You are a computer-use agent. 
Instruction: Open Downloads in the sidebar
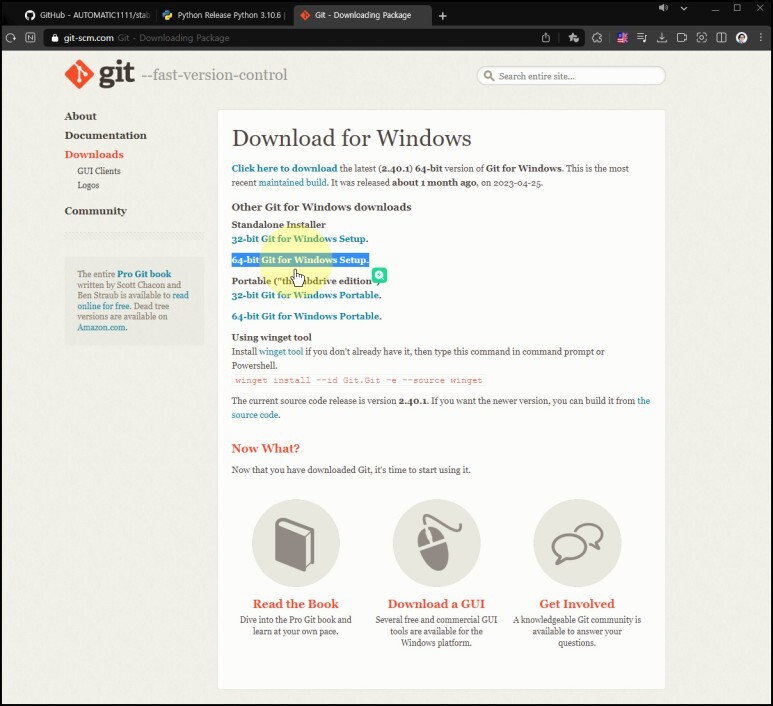94,155
